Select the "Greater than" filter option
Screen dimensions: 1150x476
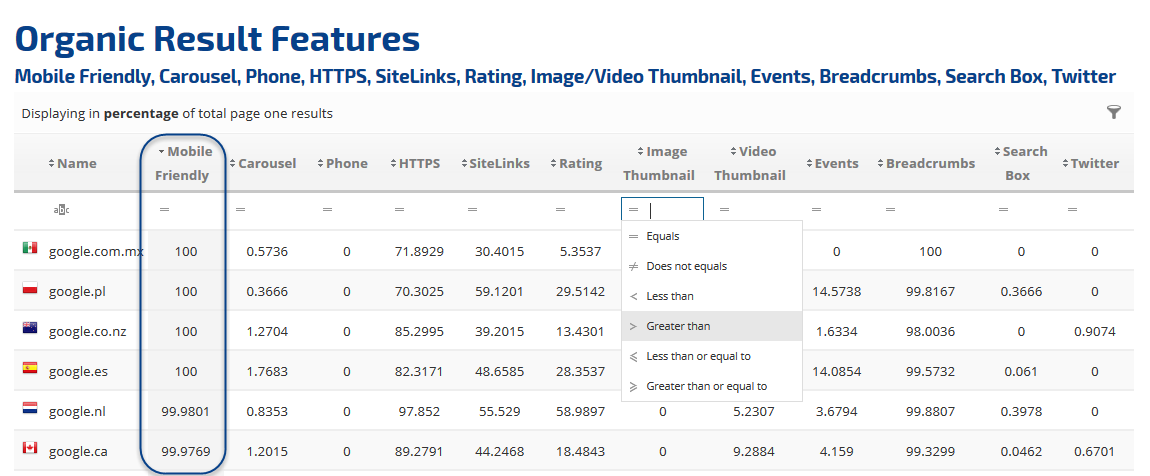(678, 326)
